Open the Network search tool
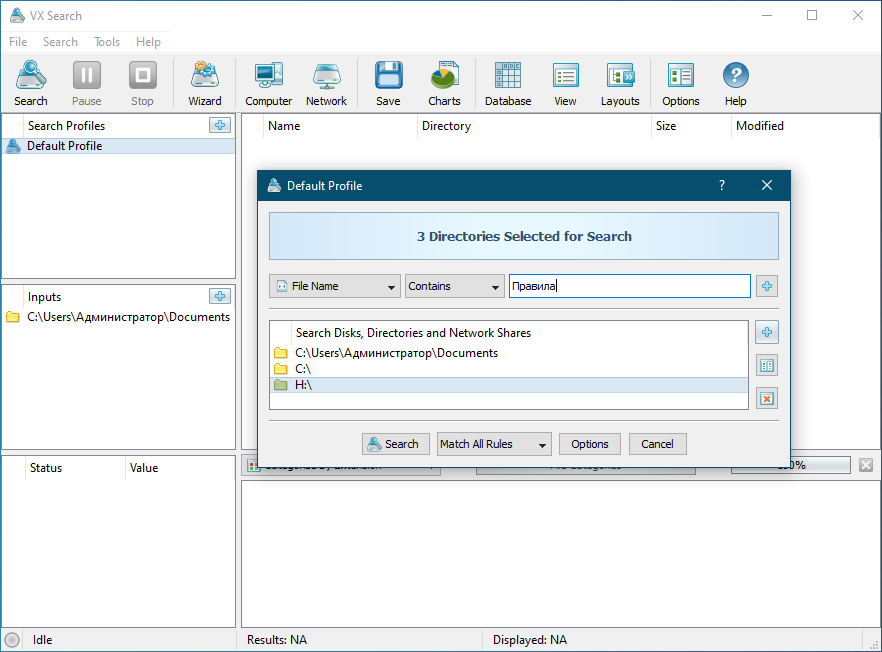The image size is (882, 652). pos(326,83)
